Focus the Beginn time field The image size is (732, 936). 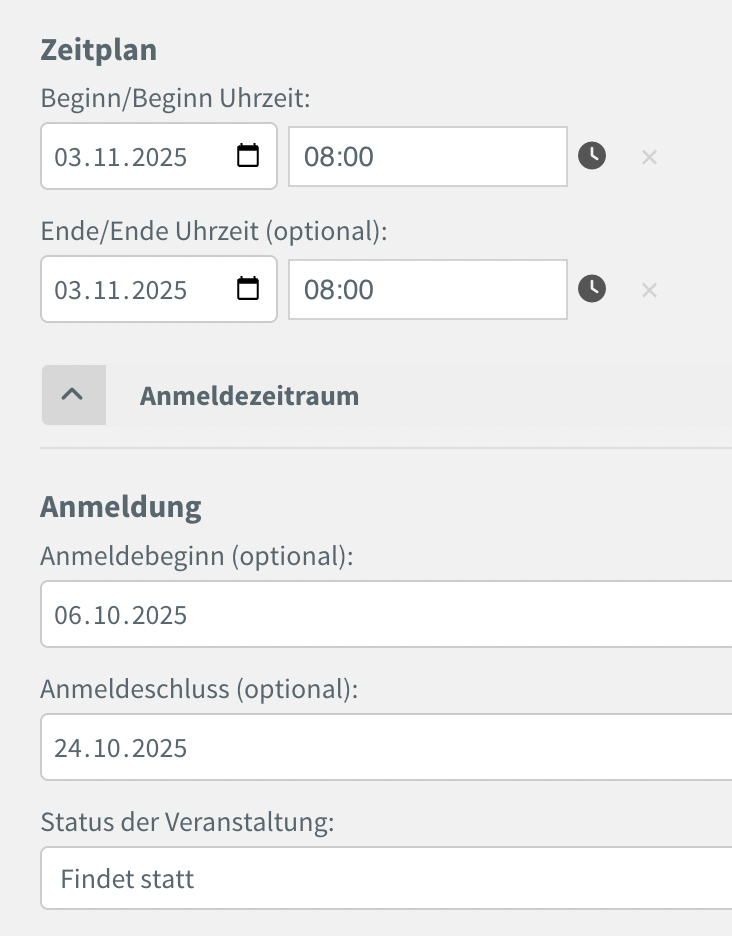(427, 157)
